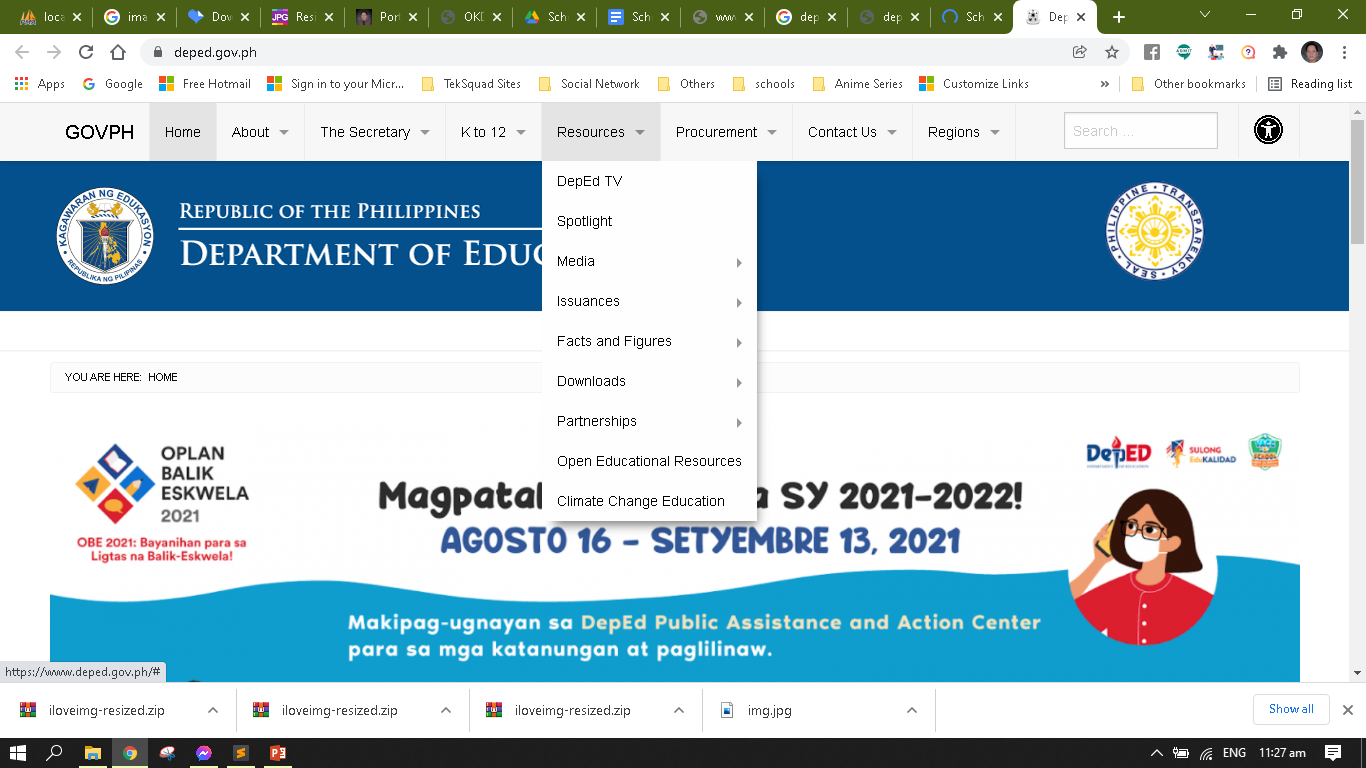This screenshot has width=1366, height=768.
Task: Open the schools bookmarks folder
Action: point(765,84)
